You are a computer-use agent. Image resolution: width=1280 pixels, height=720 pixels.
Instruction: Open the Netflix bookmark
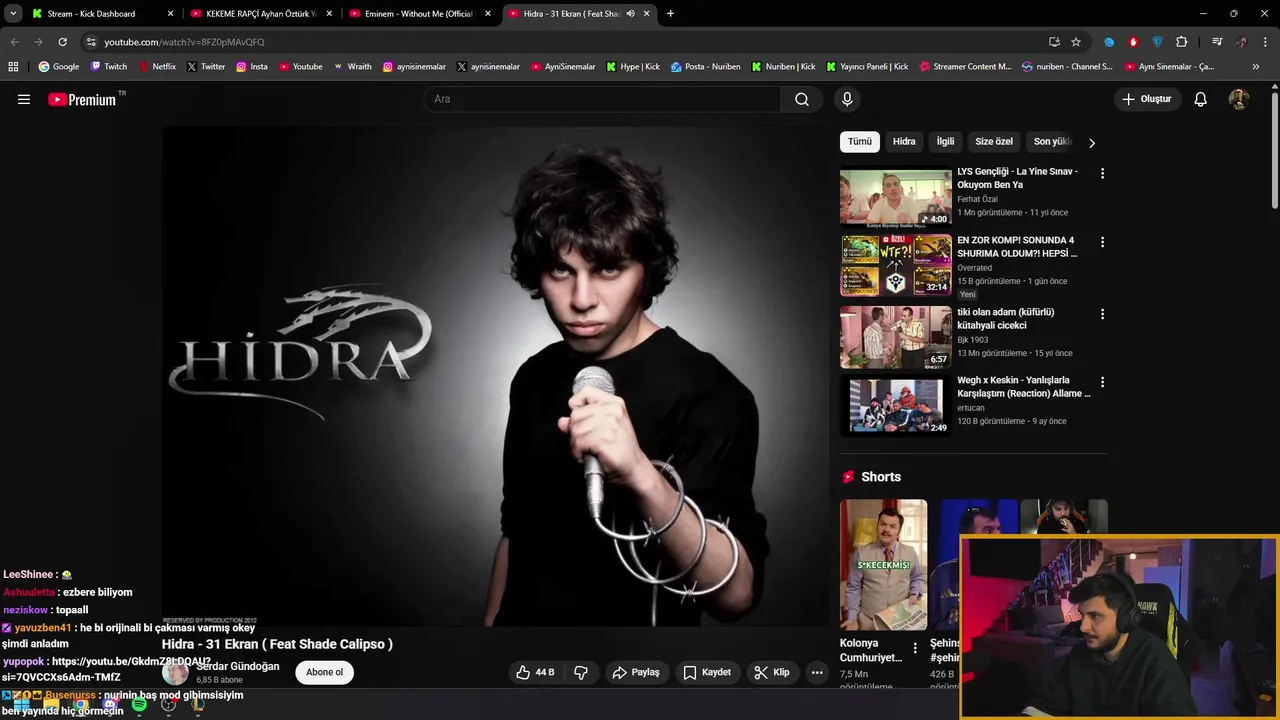[x=156, y=66]
